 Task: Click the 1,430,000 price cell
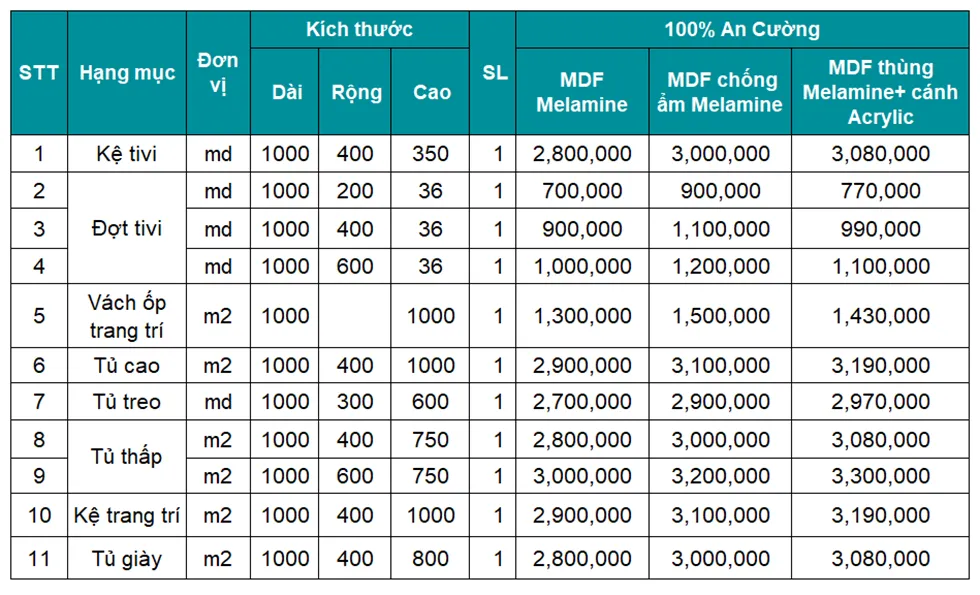pyautogui.click(x=880, y=316)
